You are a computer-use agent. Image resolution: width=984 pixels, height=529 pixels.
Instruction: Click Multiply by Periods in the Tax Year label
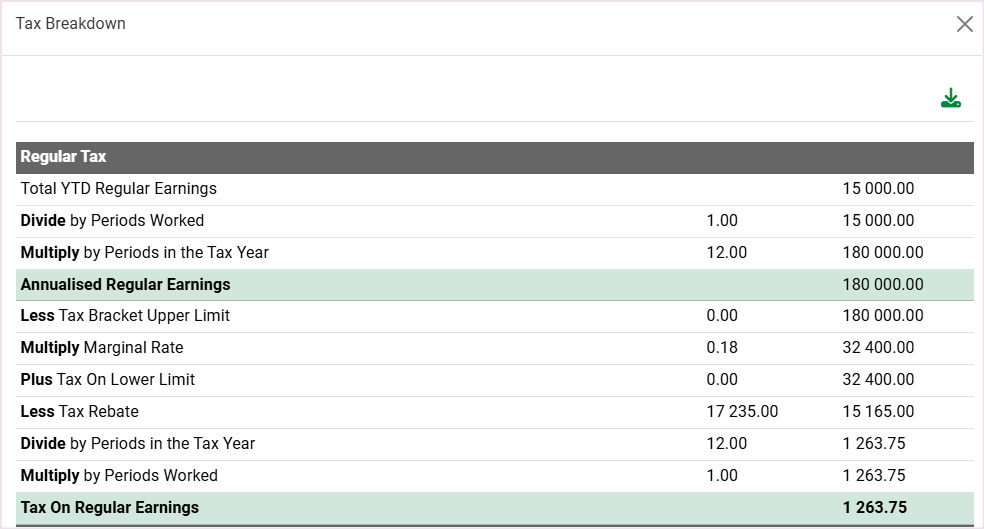145,252
